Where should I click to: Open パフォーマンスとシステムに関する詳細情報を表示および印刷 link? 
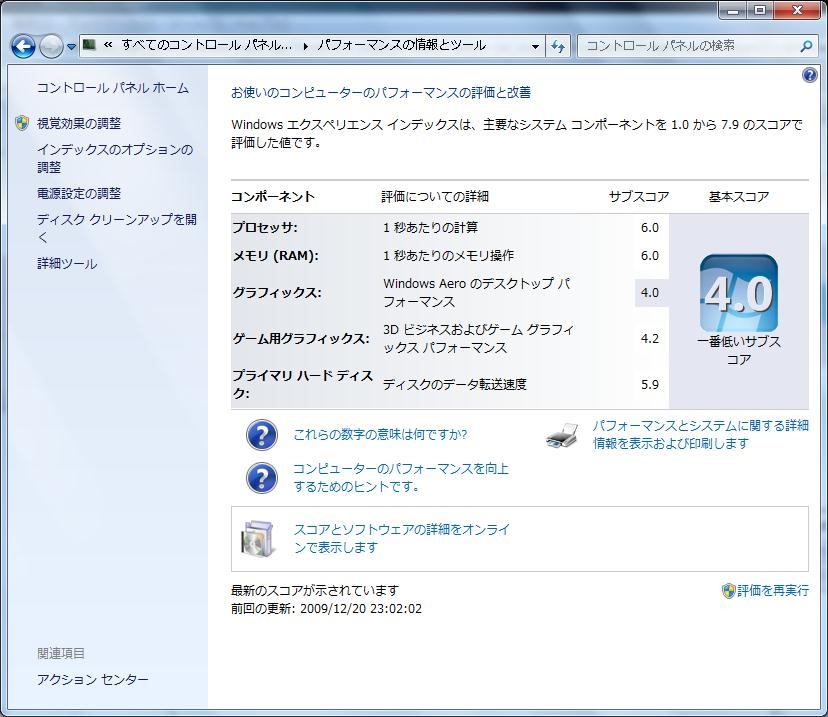click(701, 435)
